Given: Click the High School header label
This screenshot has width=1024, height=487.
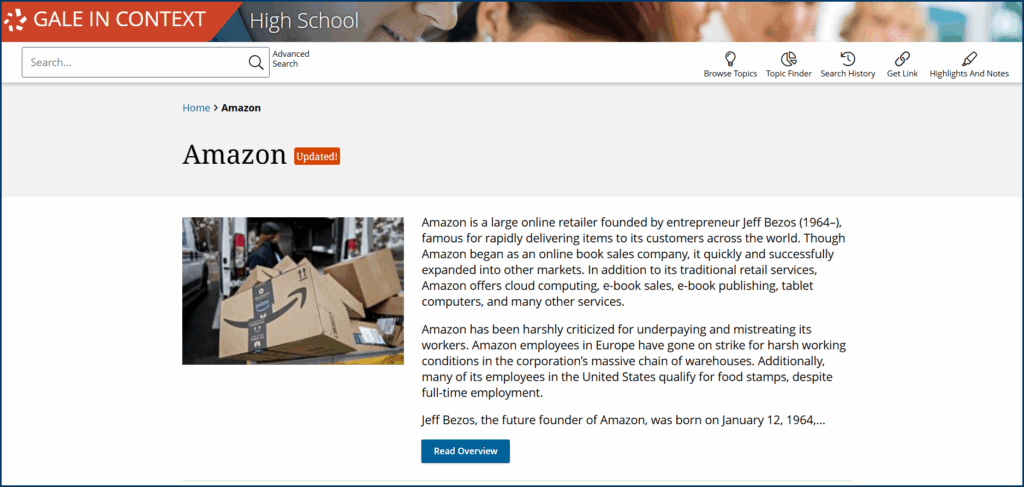Looking at the screenshot, I should coord(304,21).
